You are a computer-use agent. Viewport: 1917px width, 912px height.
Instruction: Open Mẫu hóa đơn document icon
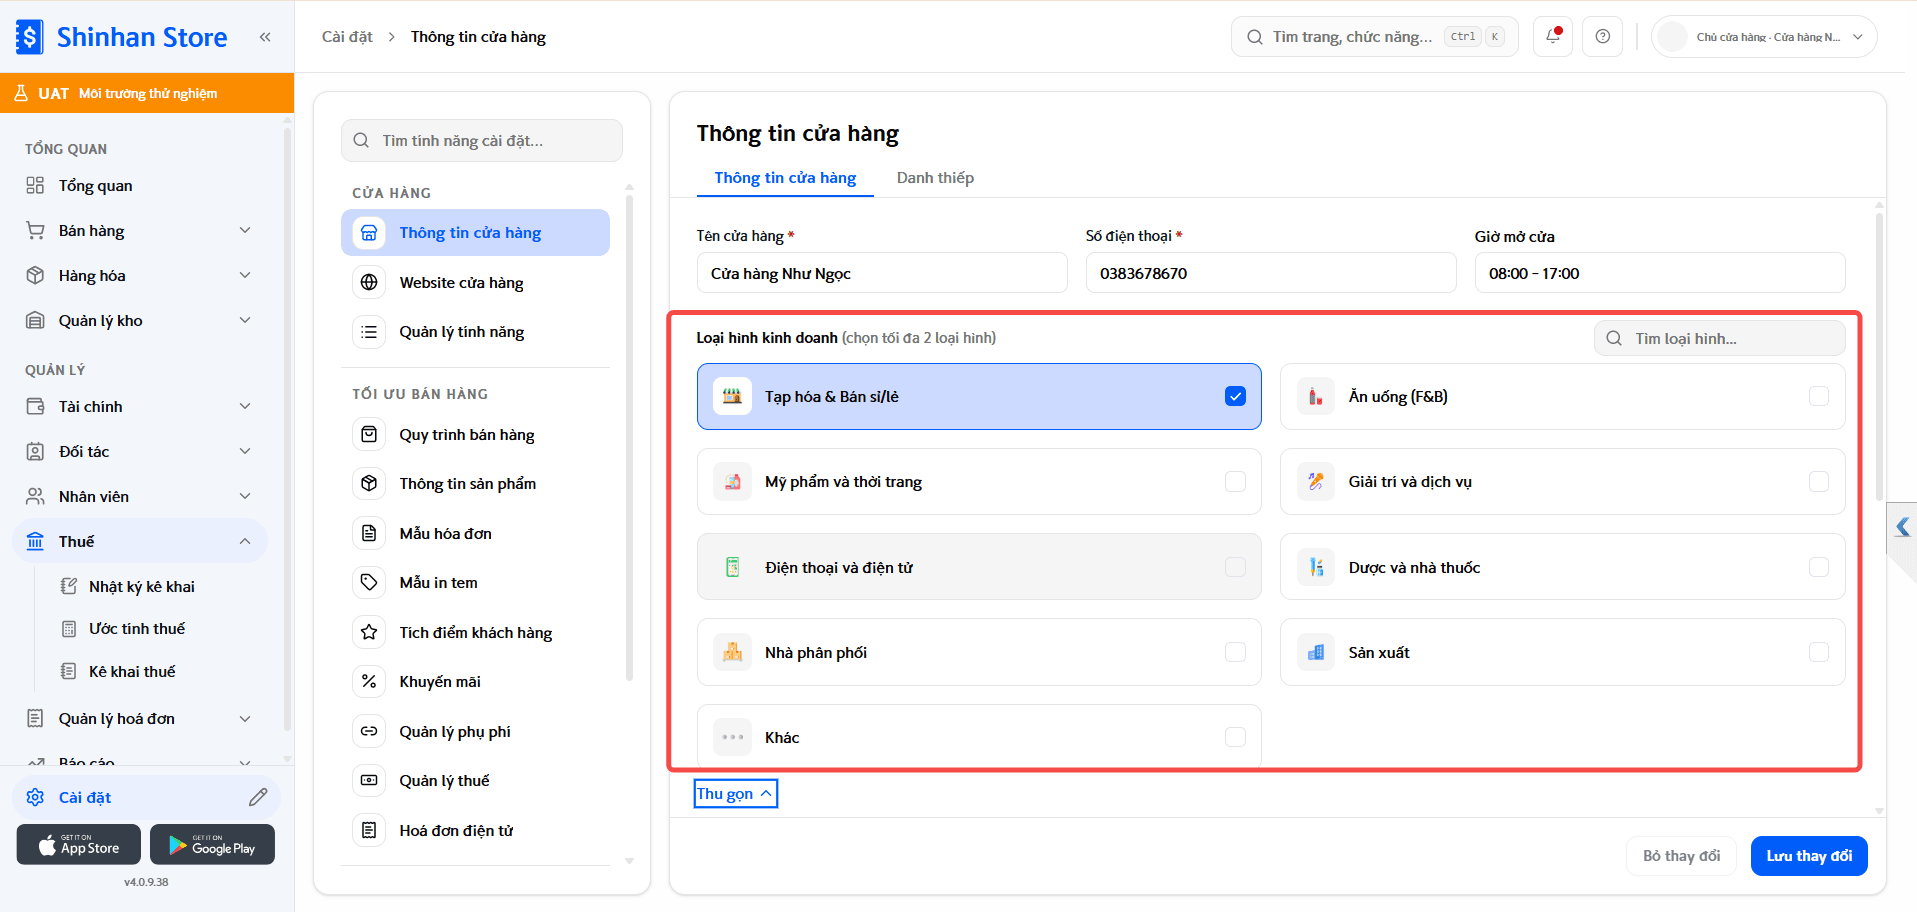pyautogui.click(x=369, y=533)
